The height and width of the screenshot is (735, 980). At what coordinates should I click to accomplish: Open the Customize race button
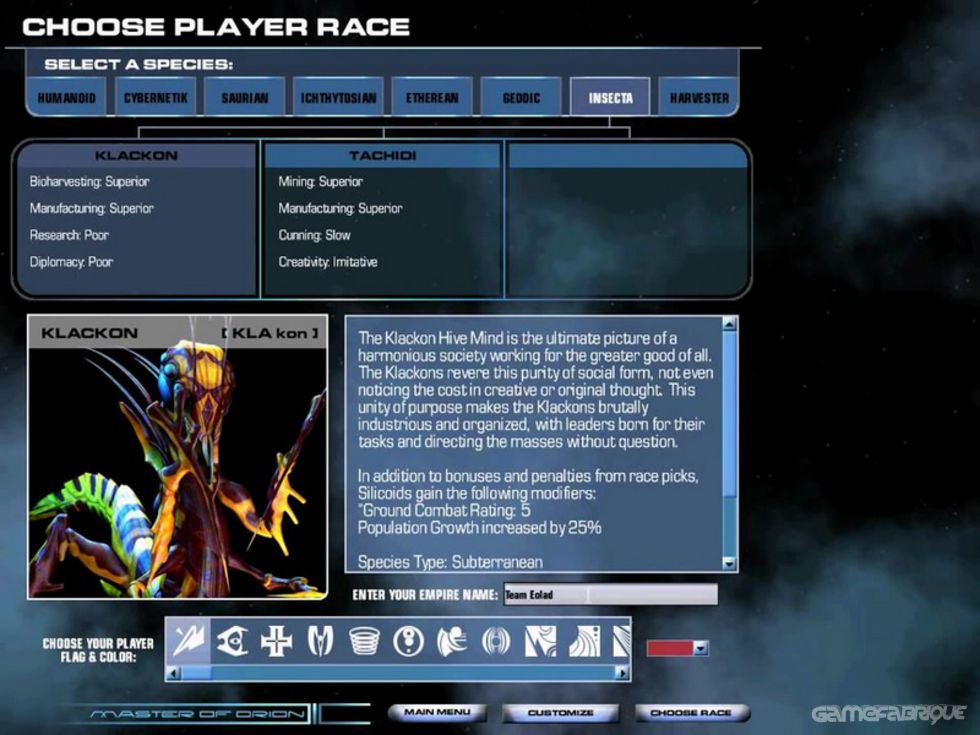[561, 712]
